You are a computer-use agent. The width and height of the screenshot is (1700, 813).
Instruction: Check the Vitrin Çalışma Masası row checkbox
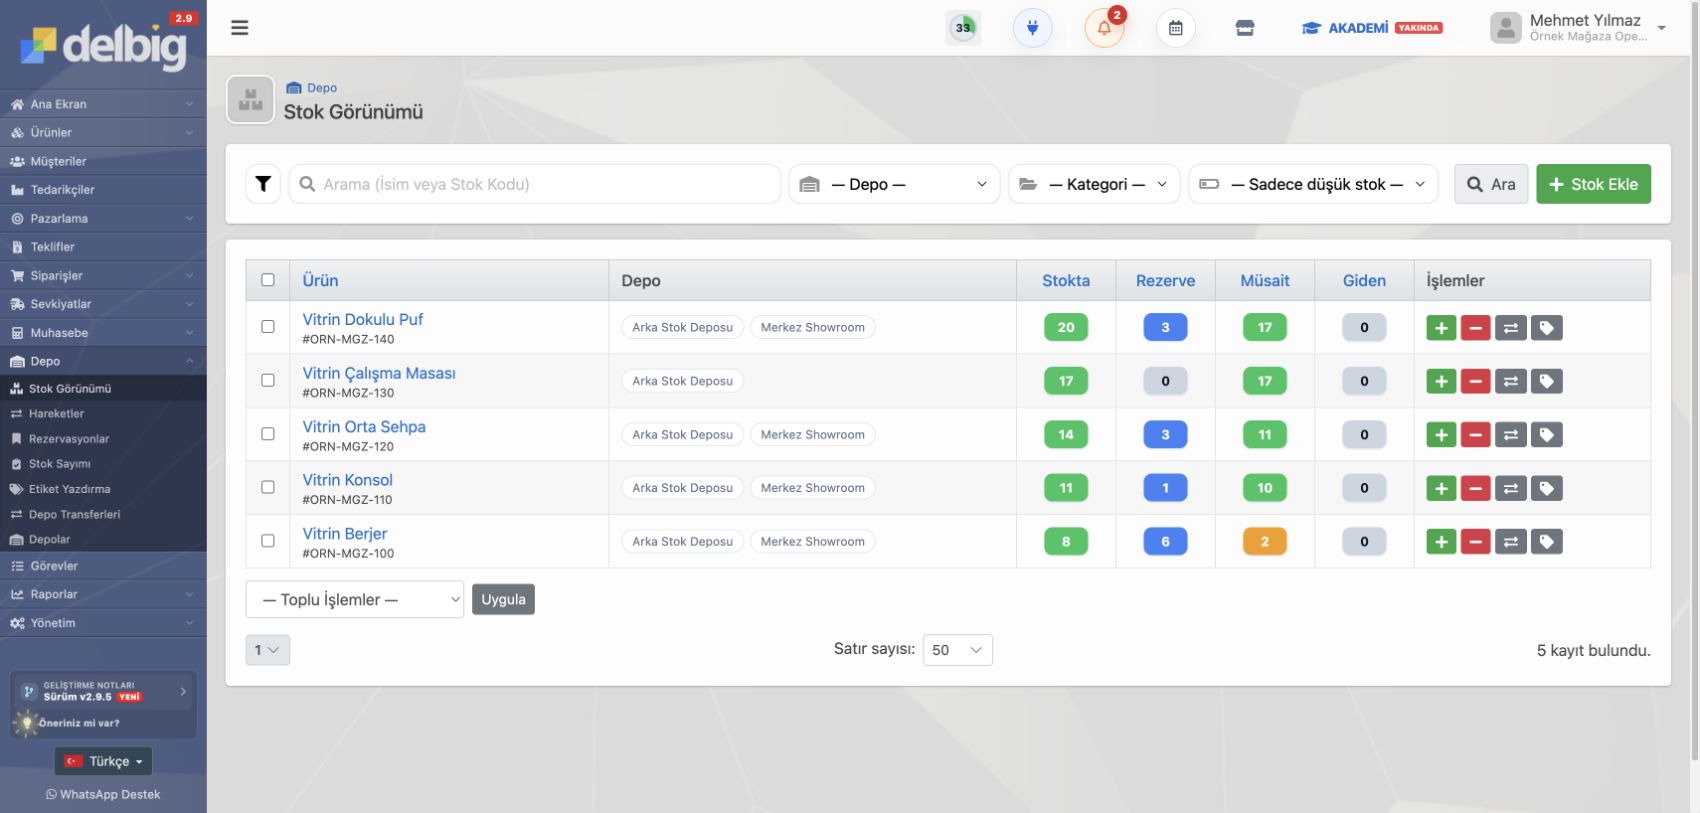click(268, 380)
